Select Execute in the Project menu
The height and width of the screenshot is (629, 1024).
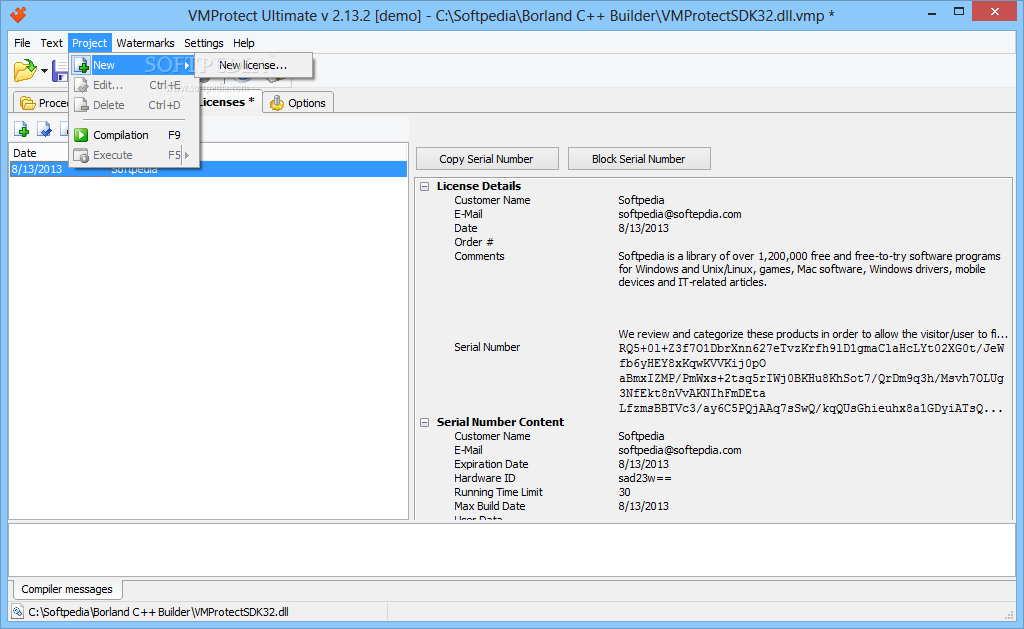click(x=133, y=155)
